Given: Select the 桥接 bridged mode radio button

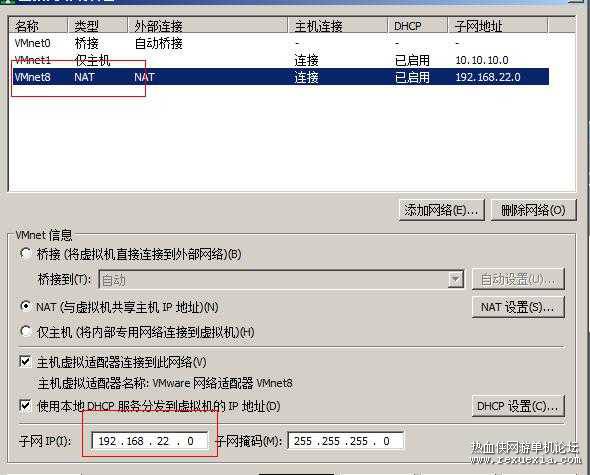Looking at the screenshot, I should coord(26,254).
